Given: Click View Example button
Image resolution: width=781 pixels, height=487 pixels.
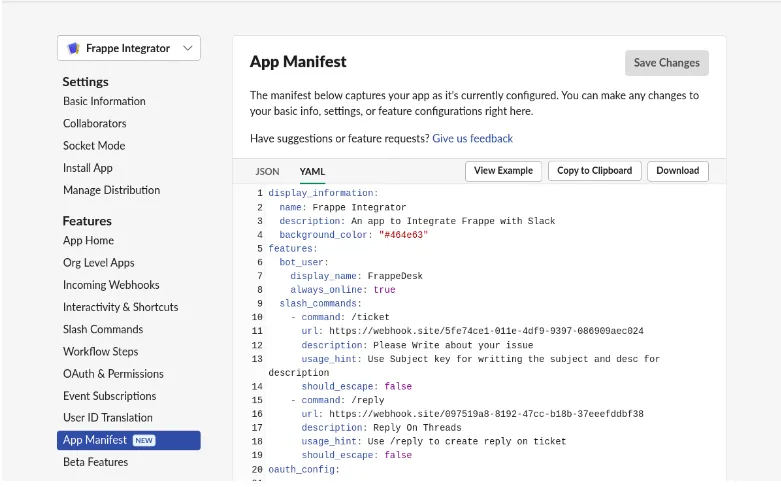Looking at the screenshot, I should 503,171.
